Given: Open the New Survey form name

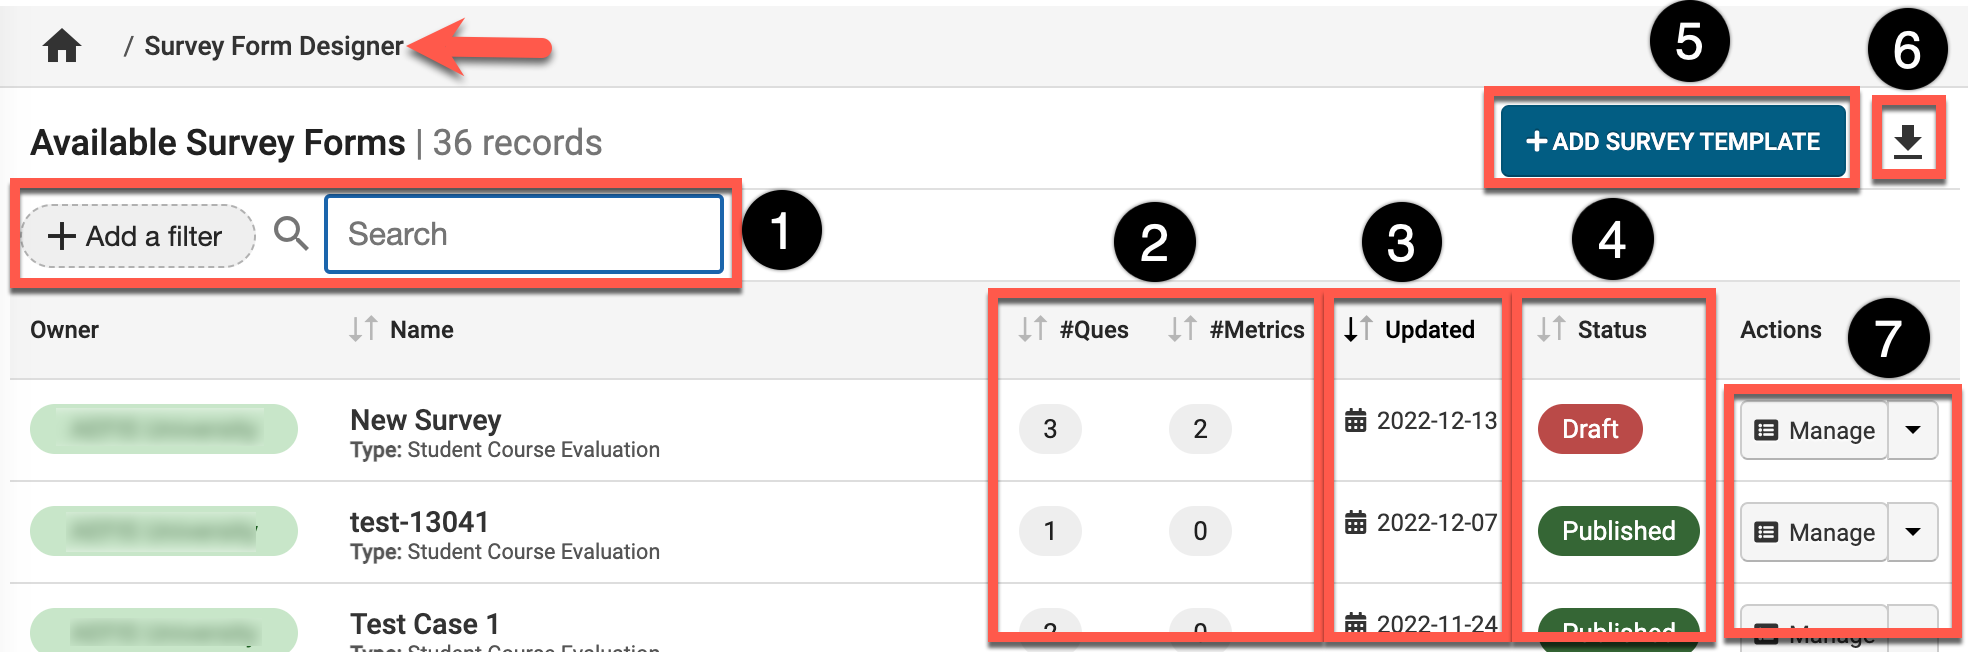Looking at the screenshot, I should [425, 420].
